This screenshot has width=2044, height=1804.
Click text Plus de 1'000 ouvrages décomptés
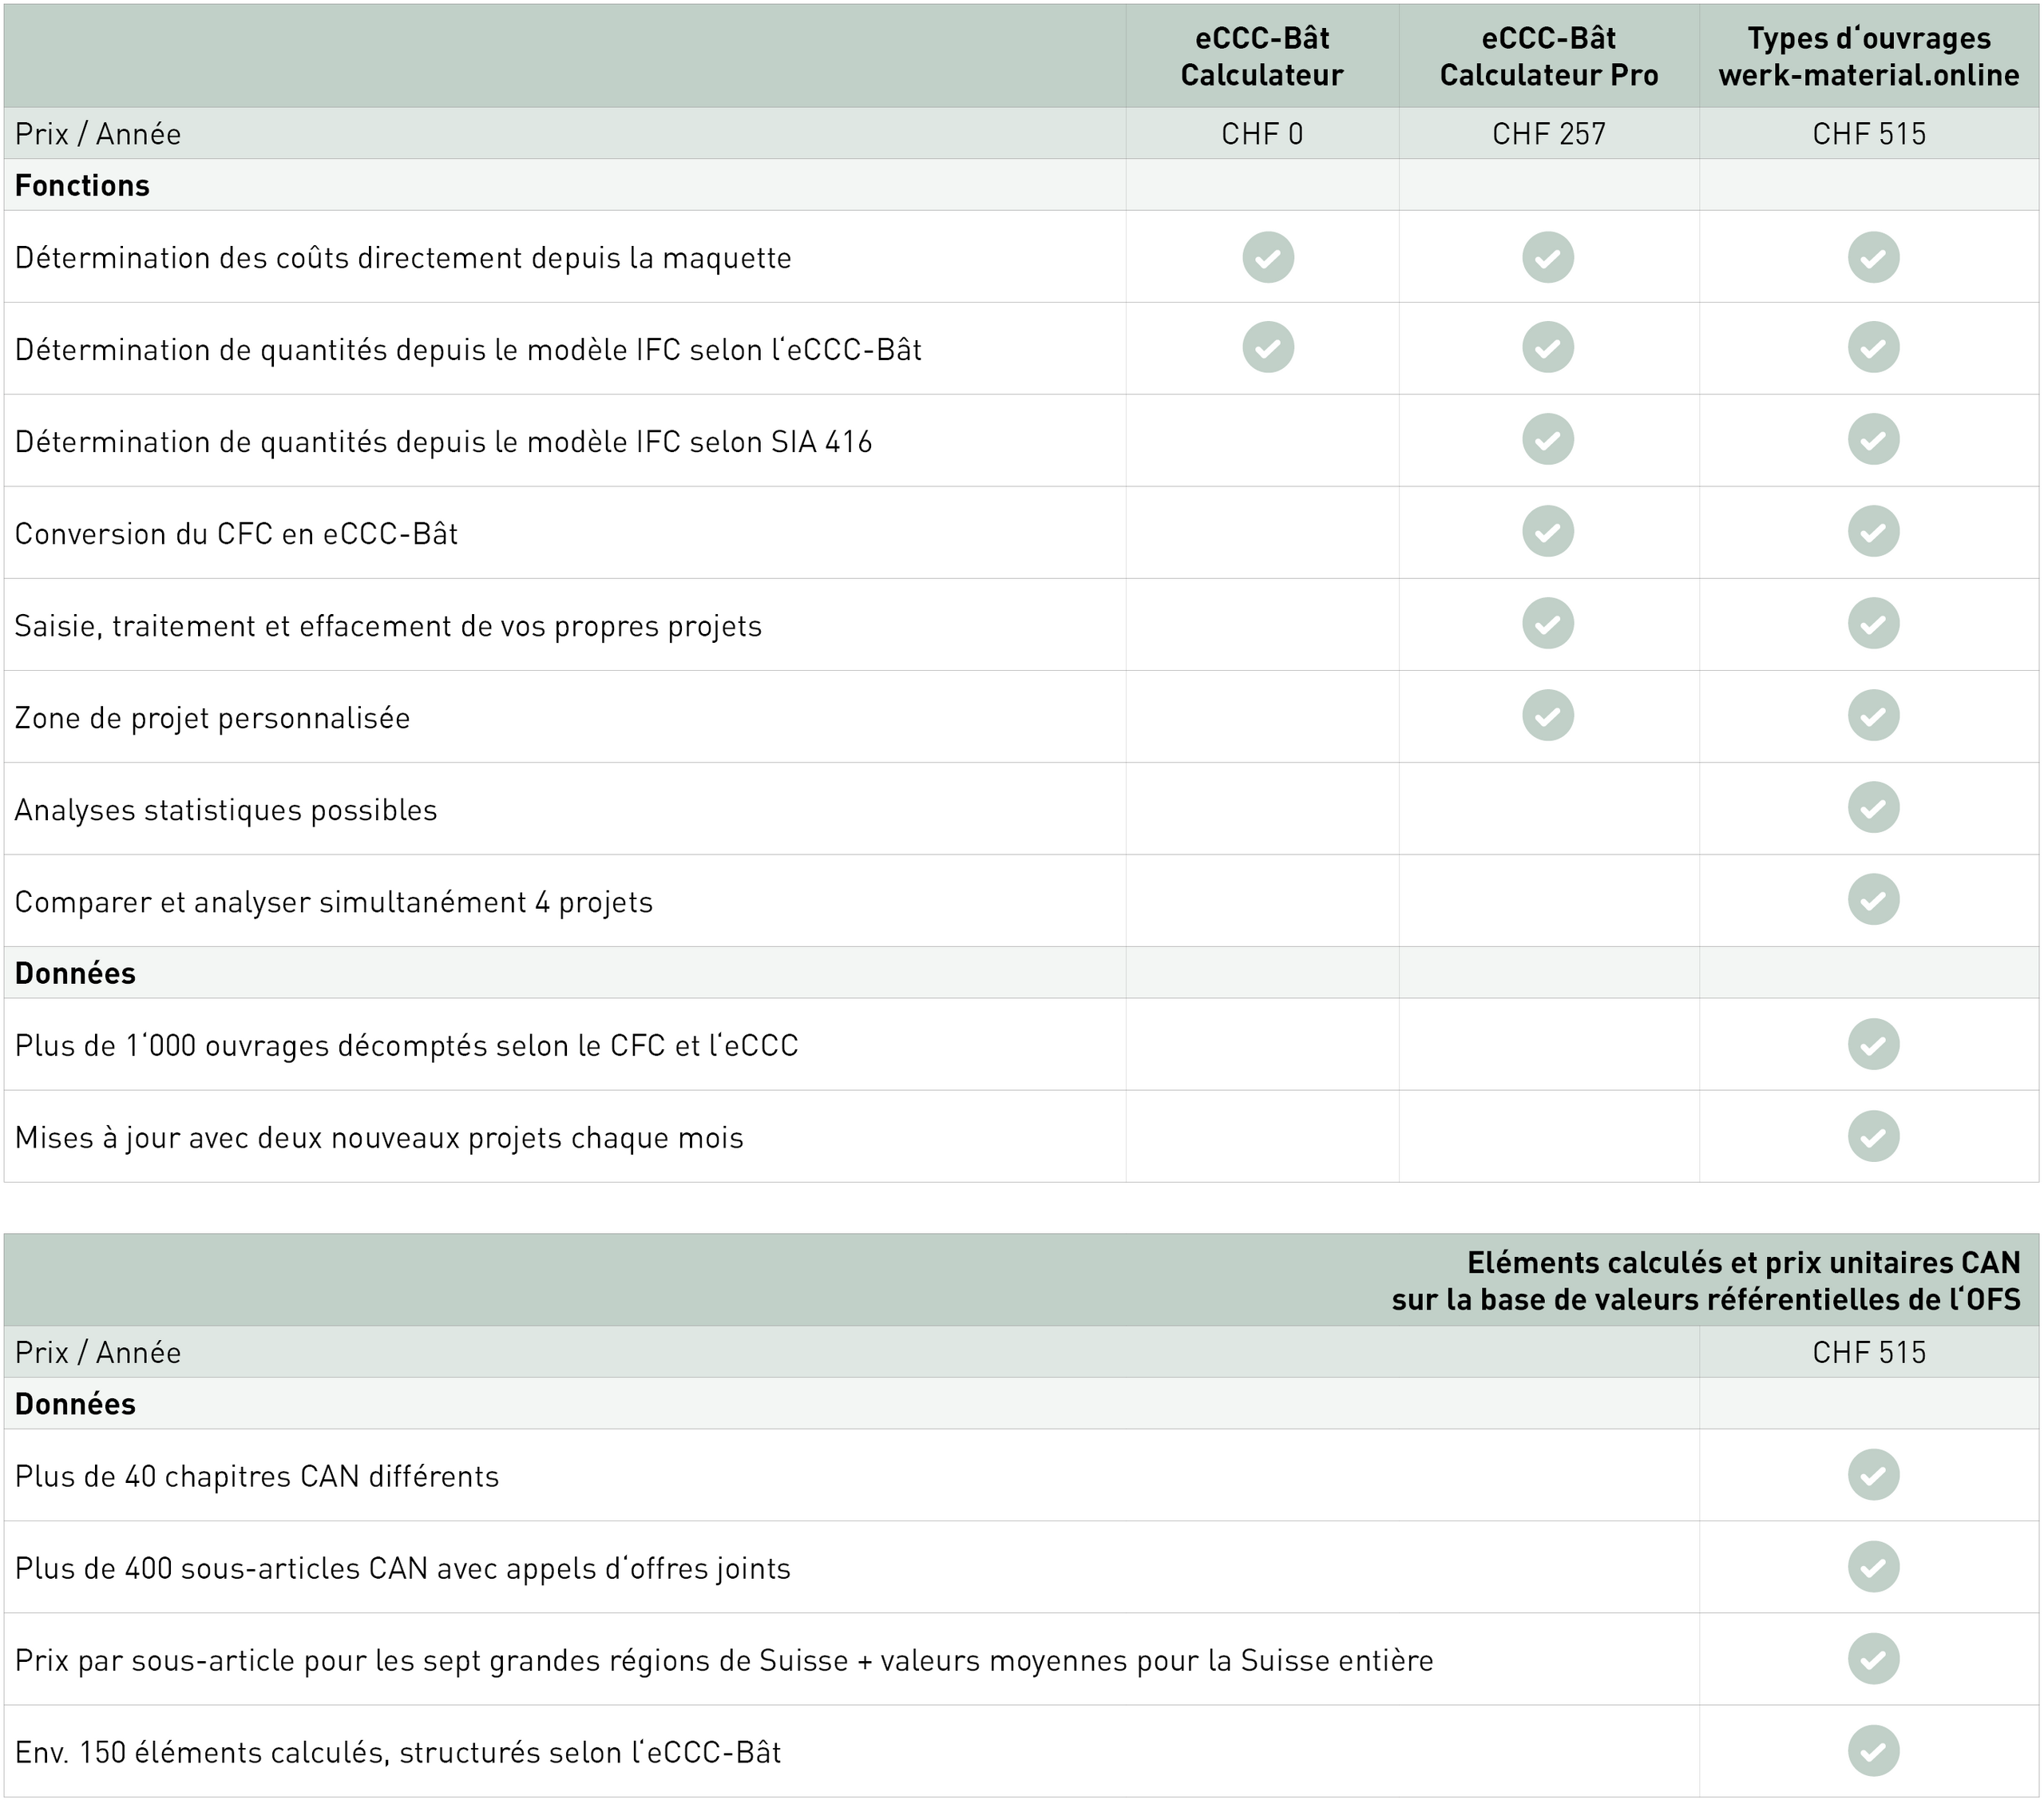(406, 1046)
